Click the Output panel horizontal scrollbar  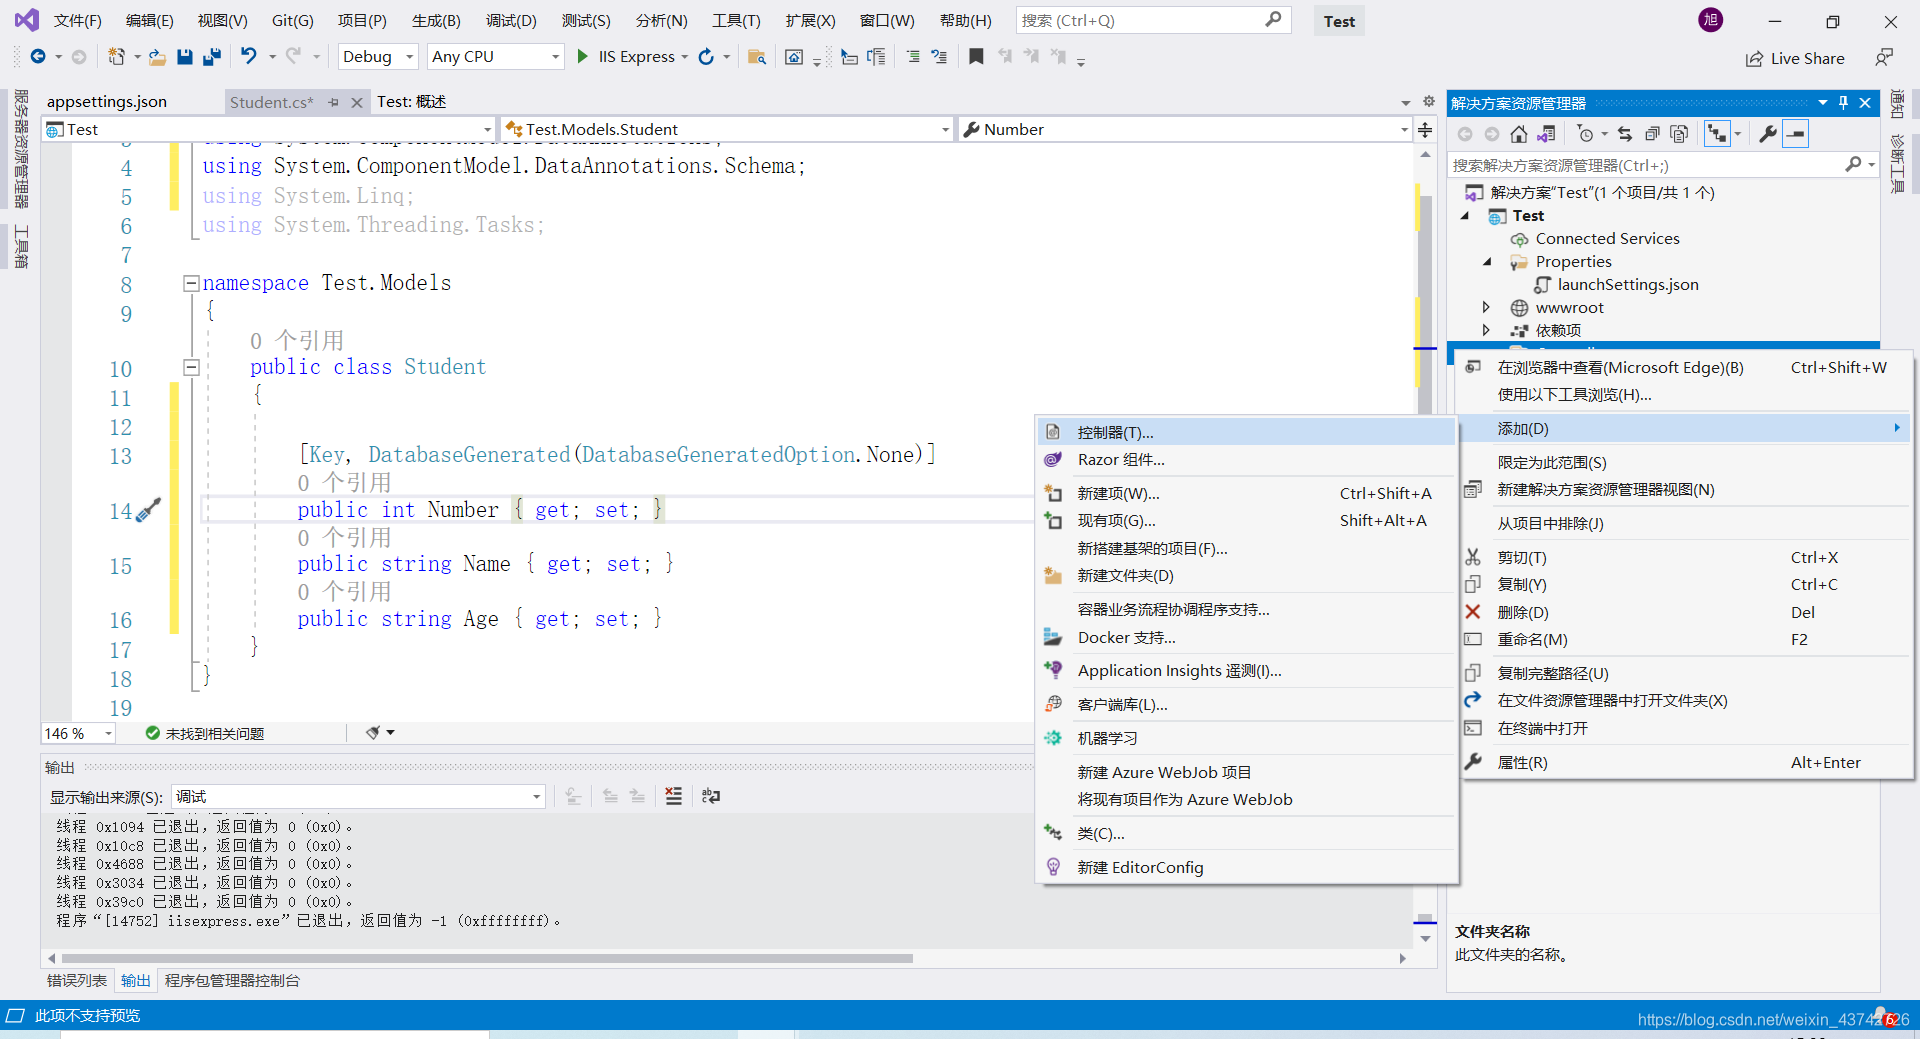point(488,958)
